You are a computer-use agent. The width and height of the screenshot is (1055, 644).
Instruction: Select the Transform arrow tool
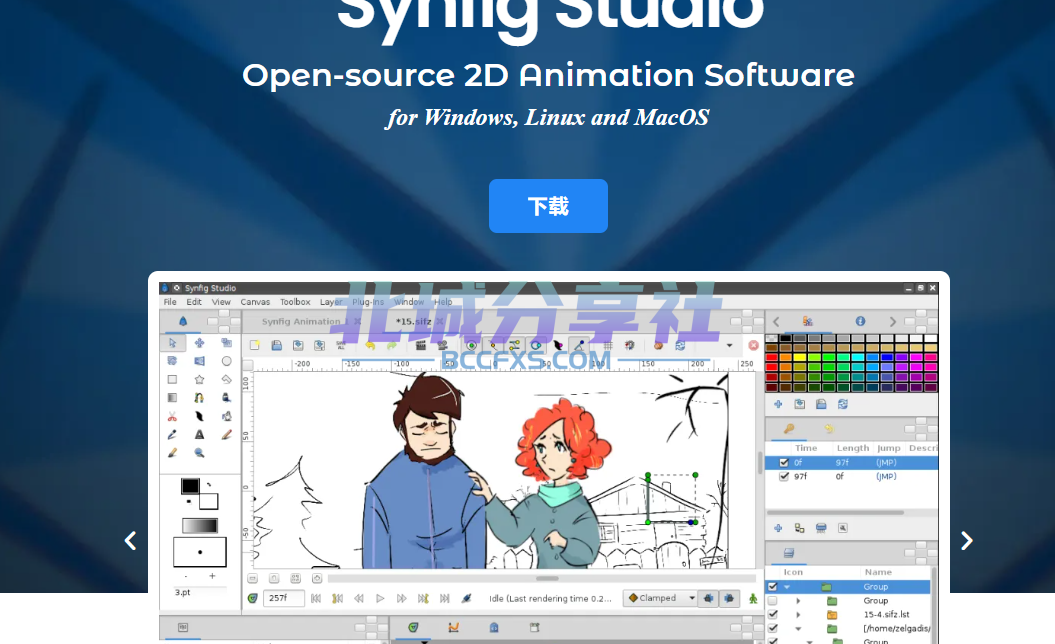coord(172,343)
